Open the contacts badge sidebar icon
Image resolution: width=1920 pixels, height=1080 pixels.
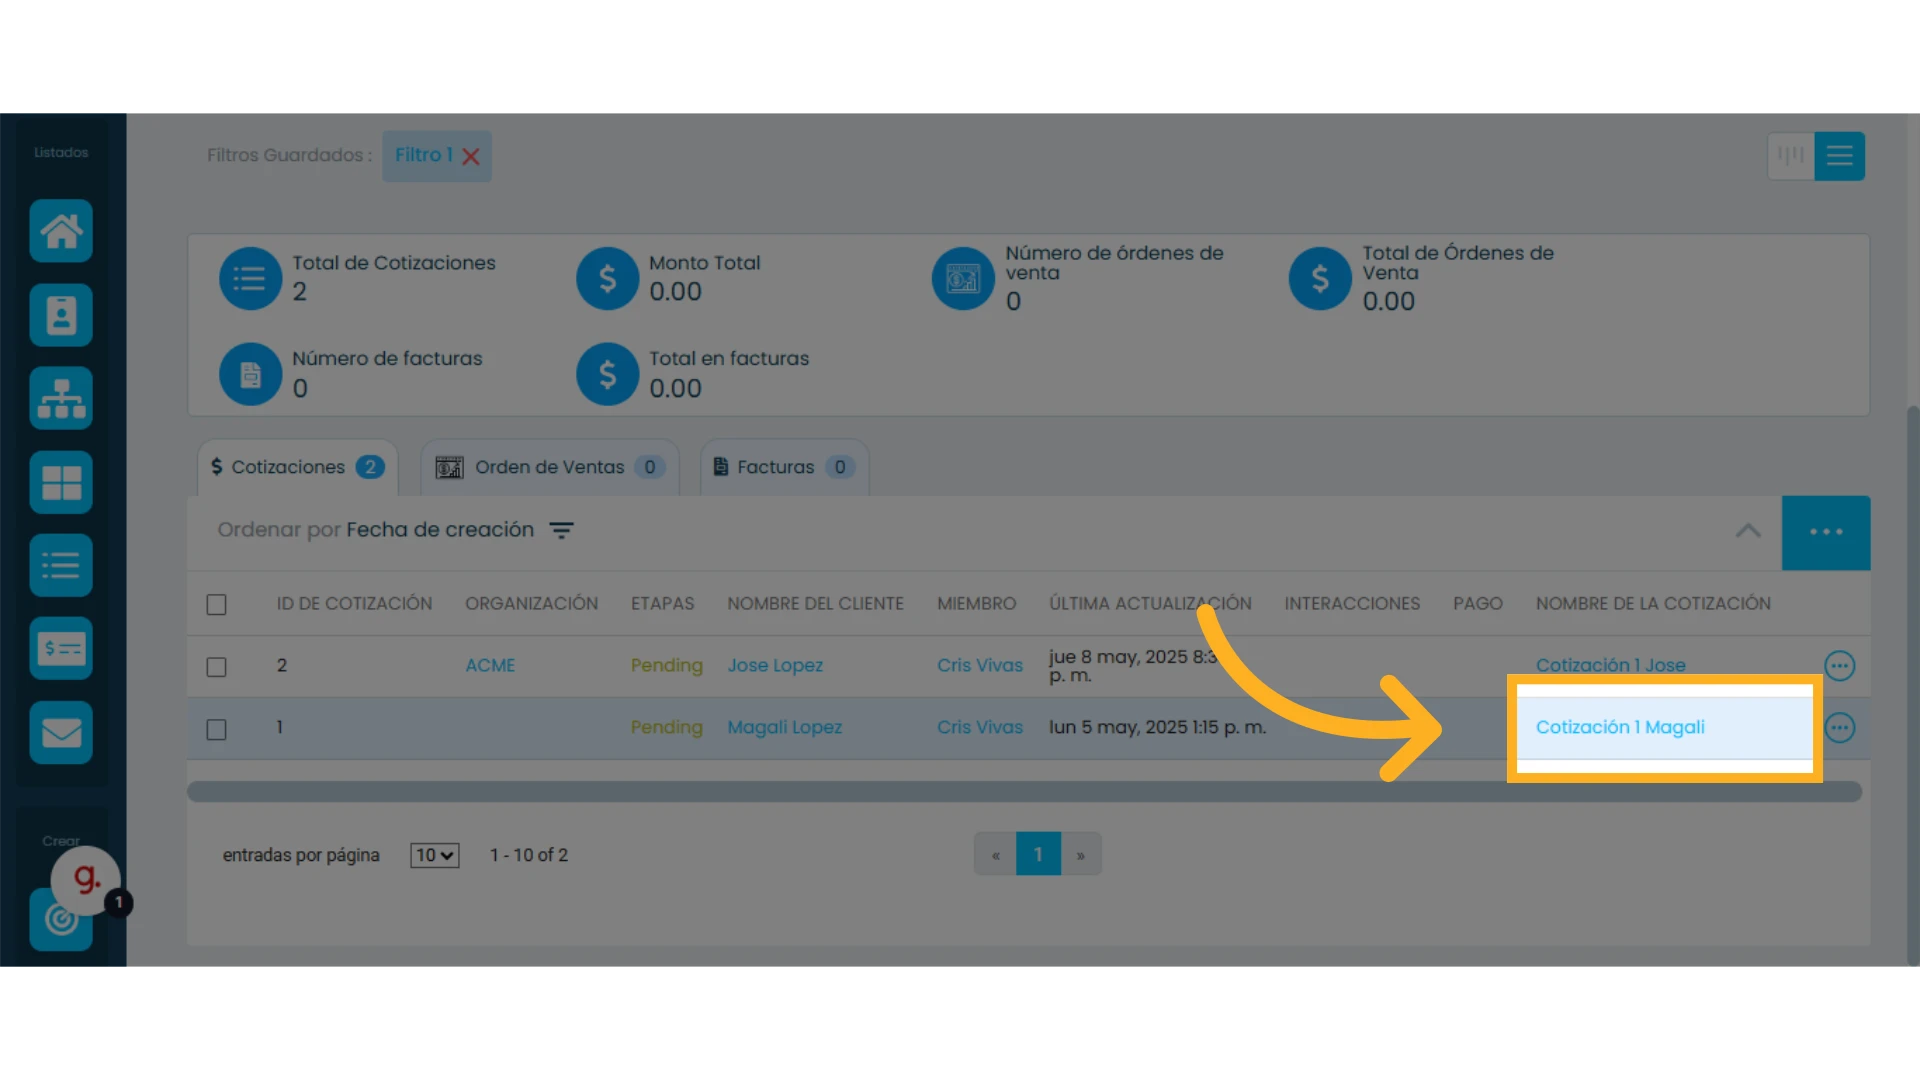(61, 315)
